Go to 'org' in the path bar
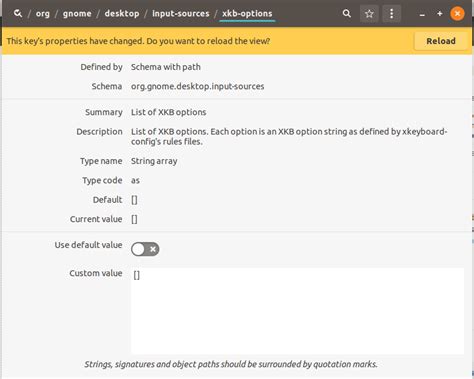Viewport: 474px width, 379px height. (43, 14)
